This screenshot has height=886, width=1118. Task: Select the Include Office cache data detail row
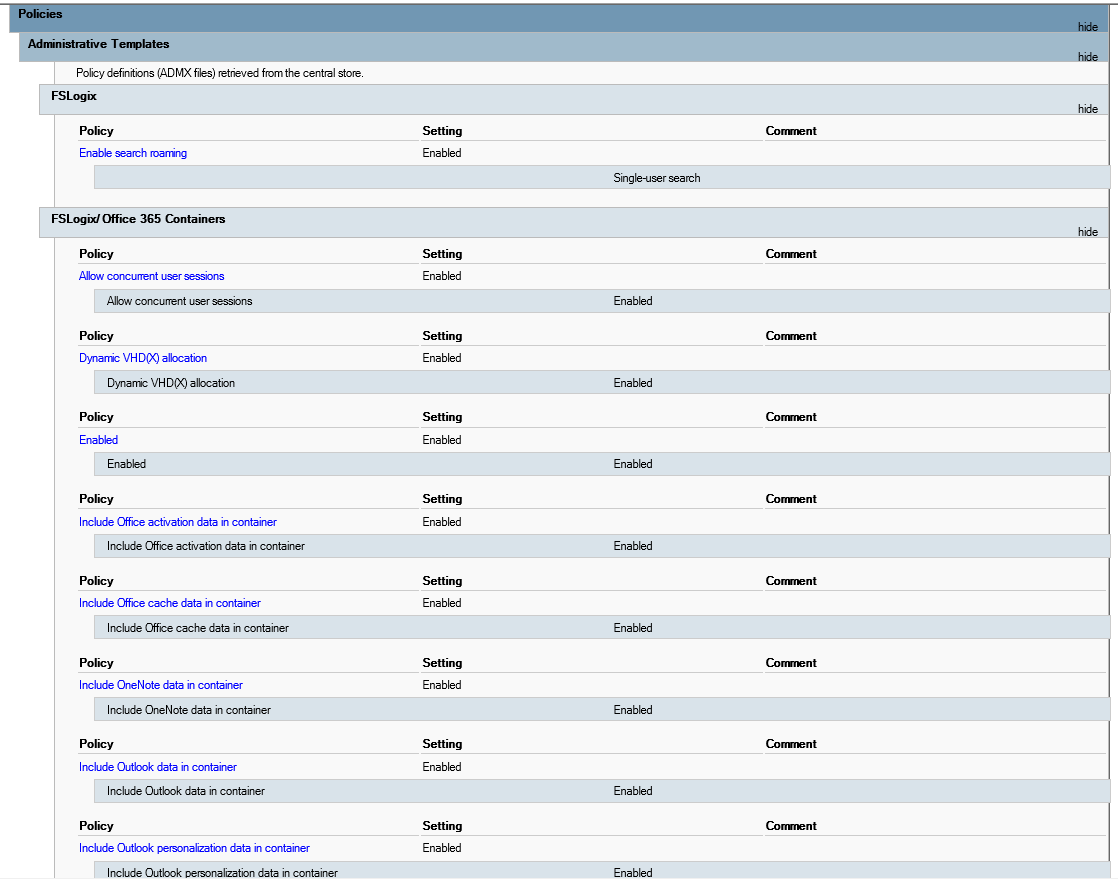coord(602,629)
